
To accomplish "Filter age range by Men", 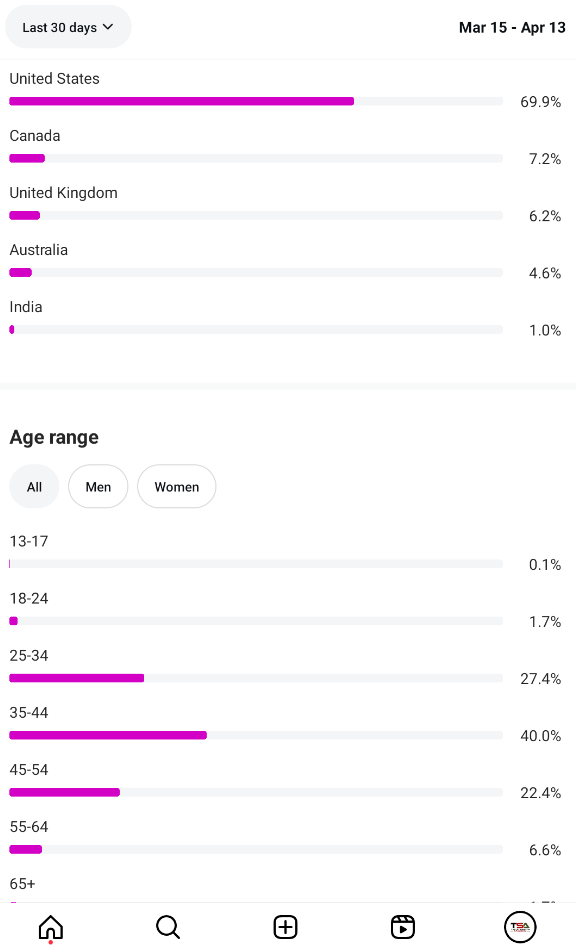I will click(98, 487).
